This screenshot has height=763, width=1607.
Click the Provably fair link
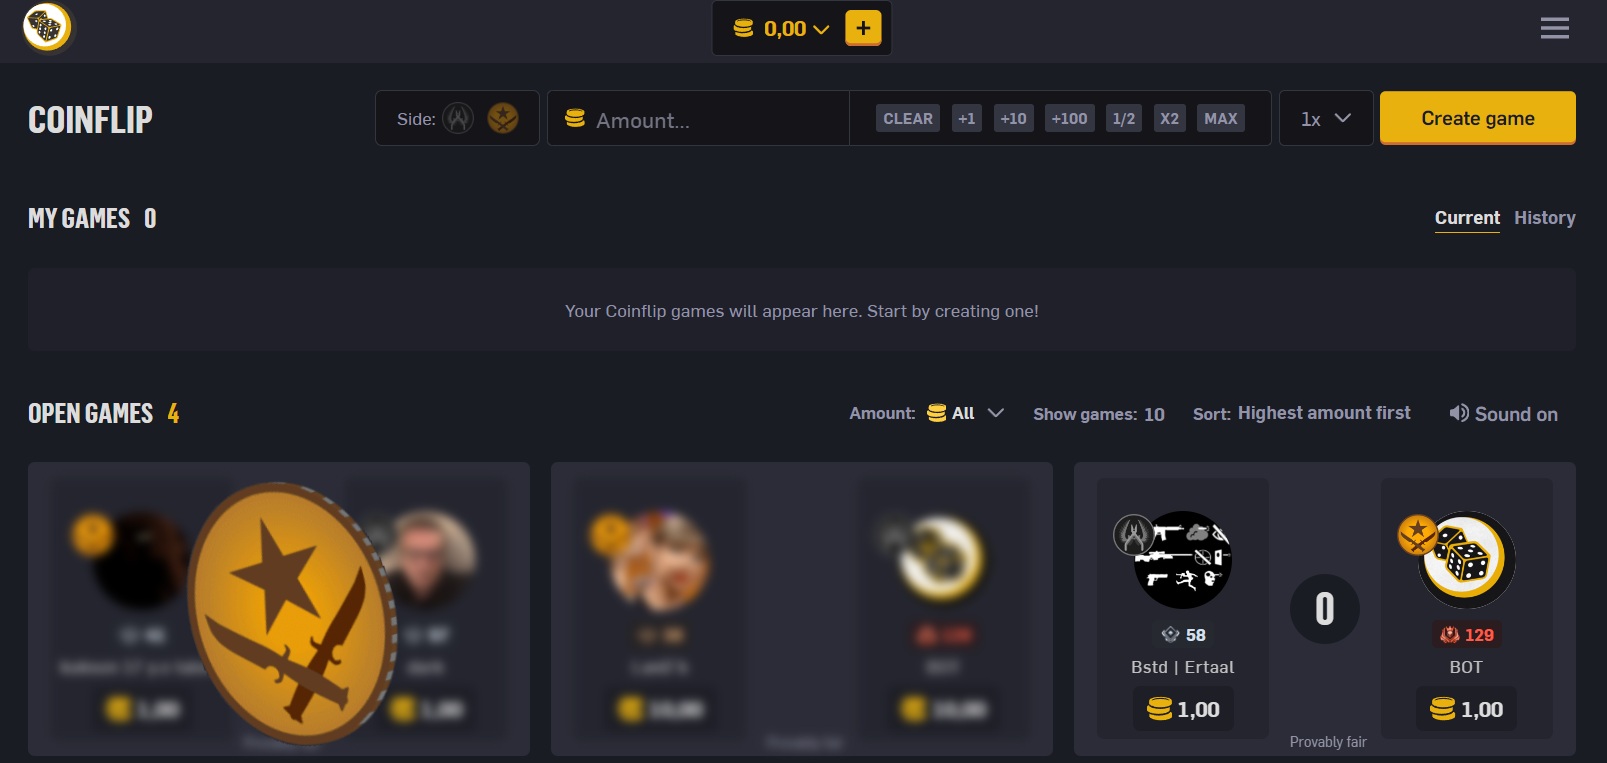tap(1328, 742)
